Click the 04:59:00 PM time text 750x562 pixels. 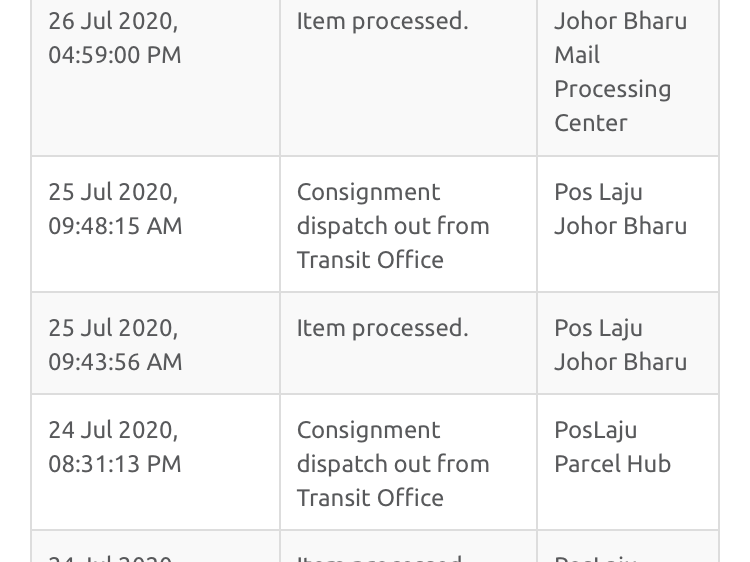[115, 55]
